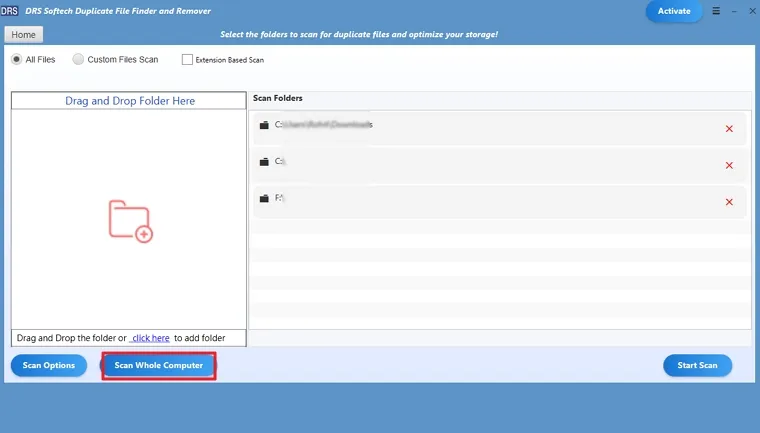Image resolution: width=760 pixels, height=433 pixels.
Task: Click the add-folder icon in drop area
Action: (130, 221)
